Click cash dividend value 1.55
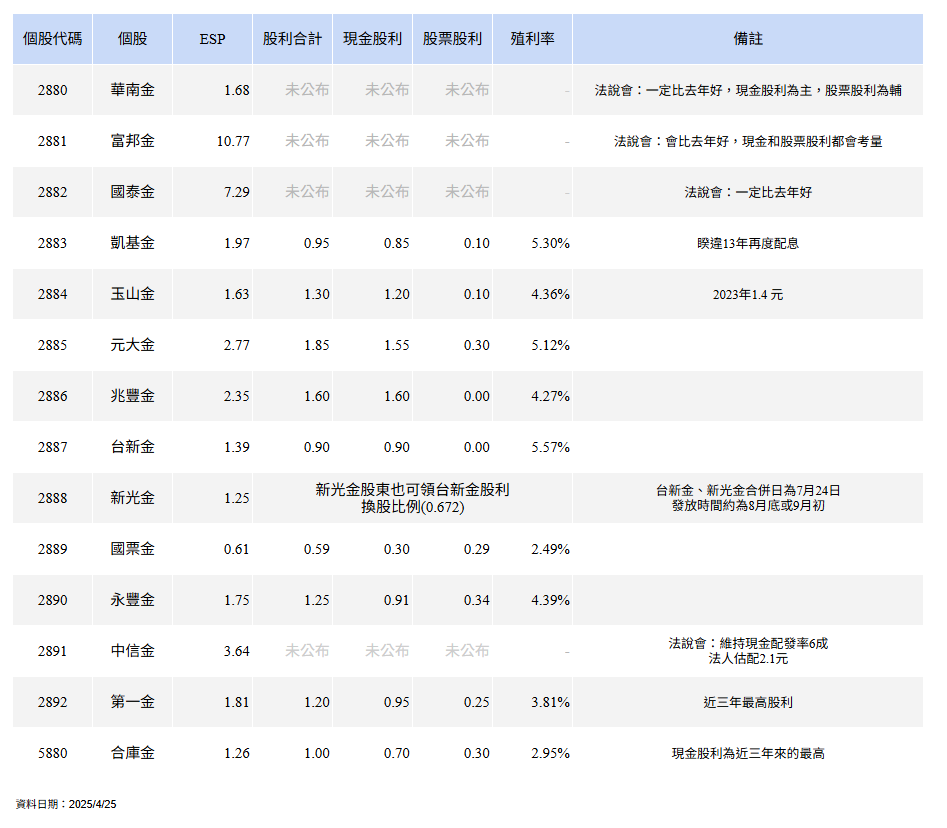The image size is (947, 828). (397, 345)
